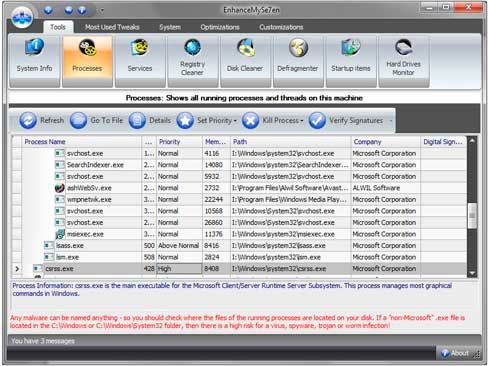
Task: Click the application orb menu button
Action: pyautogui.click(x=22, y=17)
